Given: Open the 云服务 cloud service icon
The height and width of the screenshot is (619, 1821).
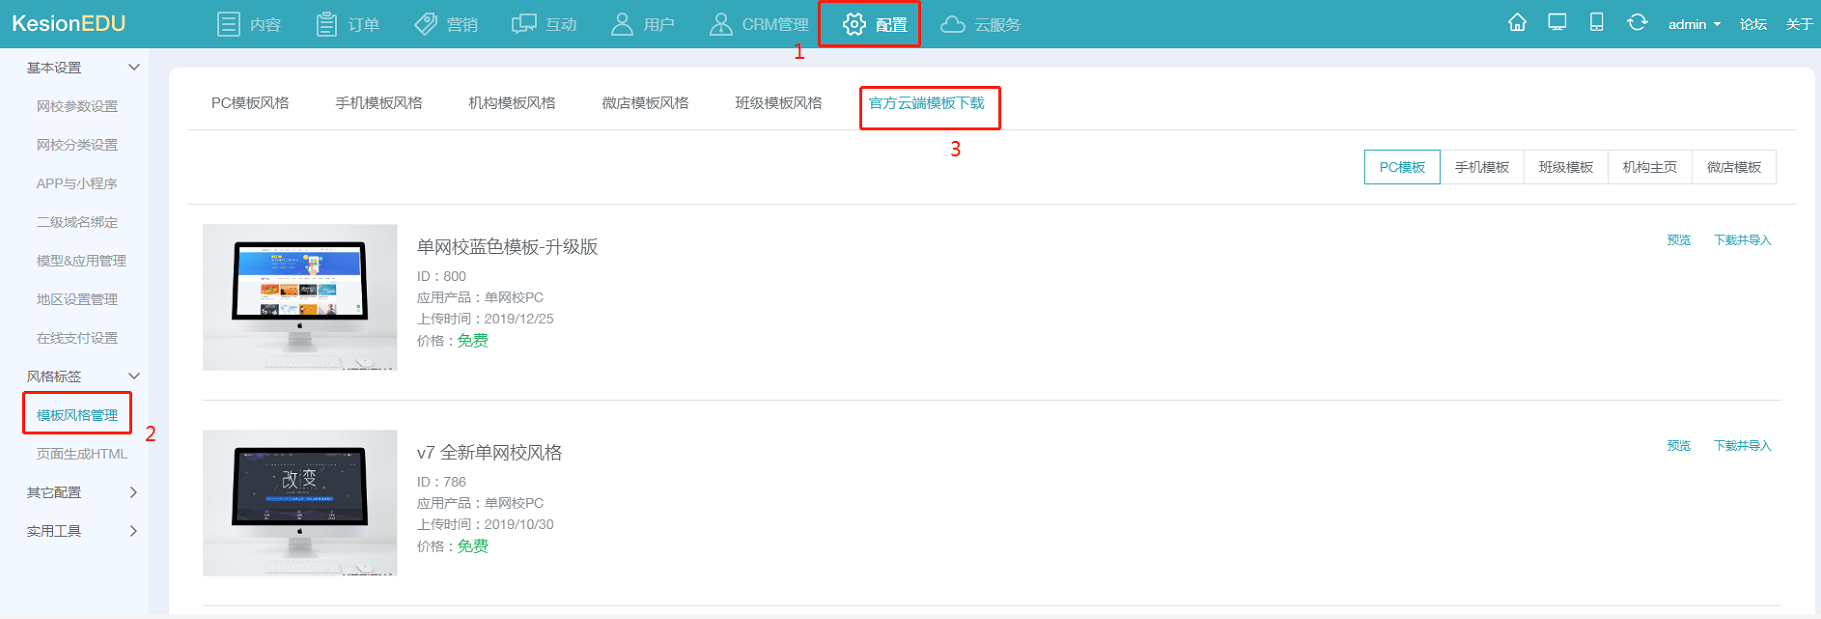Looking at the screenshot, I should pyautogui.click(x=953, y=24).
